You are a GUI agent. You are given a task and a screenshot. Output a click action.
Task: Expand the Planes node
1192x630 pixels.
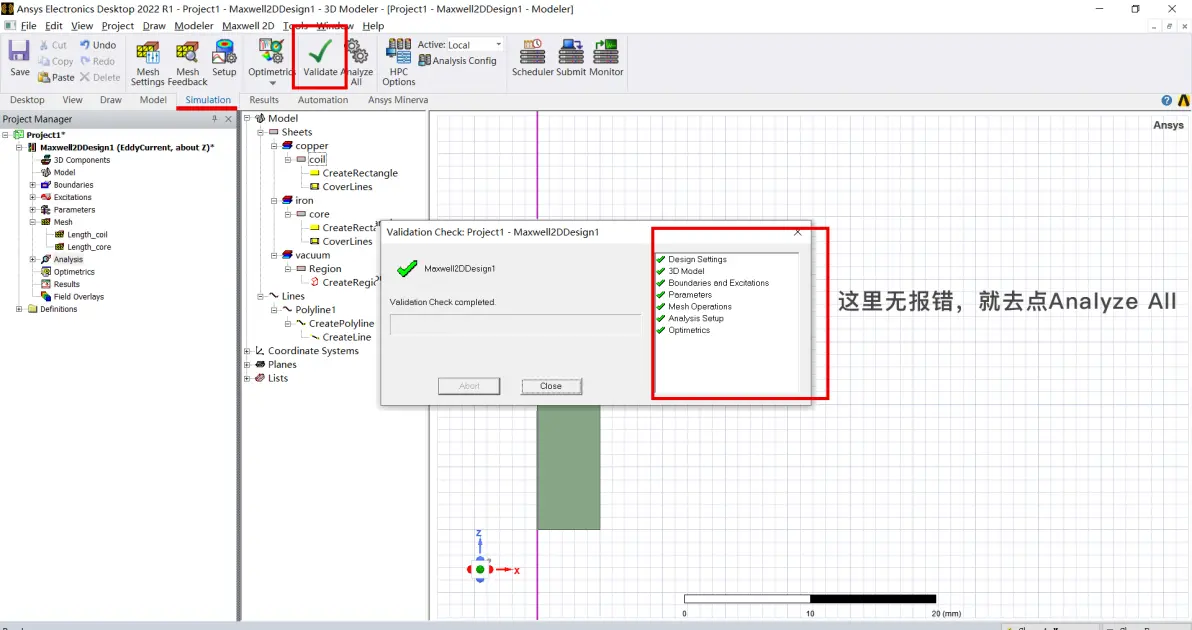pyautogui.click(x=247, y=365)
